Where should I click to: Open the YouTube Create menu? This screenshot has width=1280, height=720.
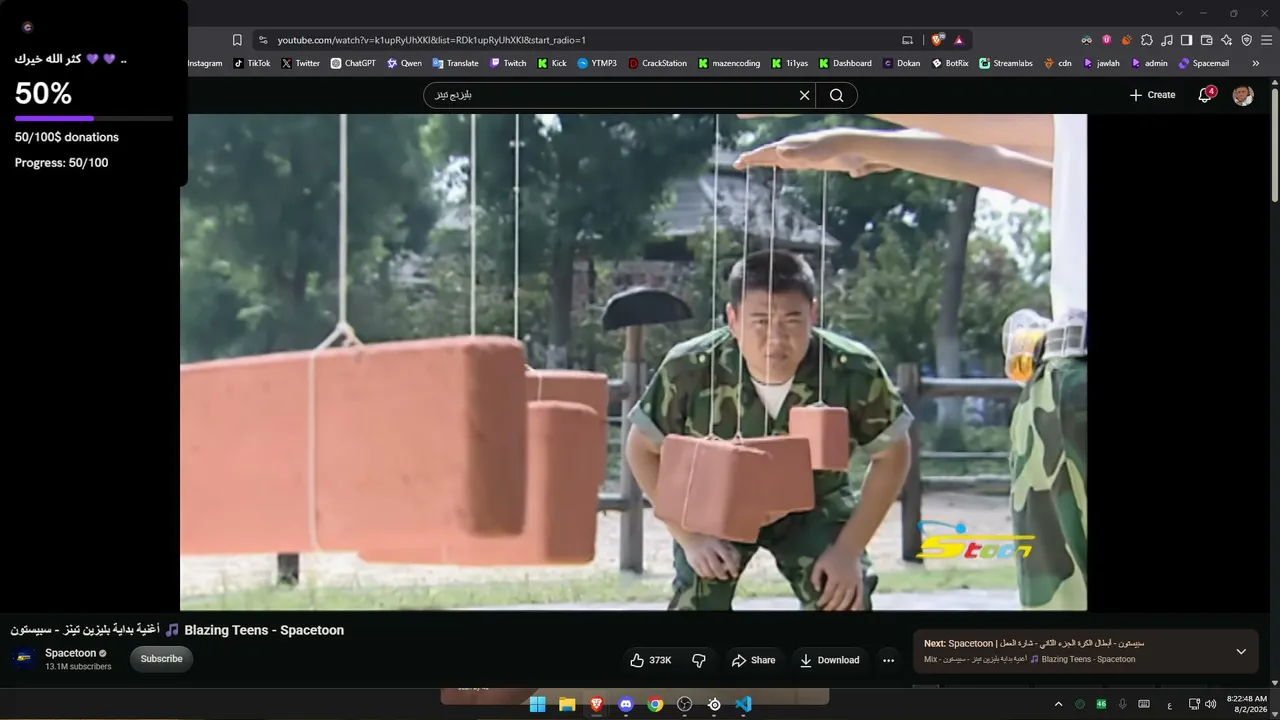(1152, 95)
